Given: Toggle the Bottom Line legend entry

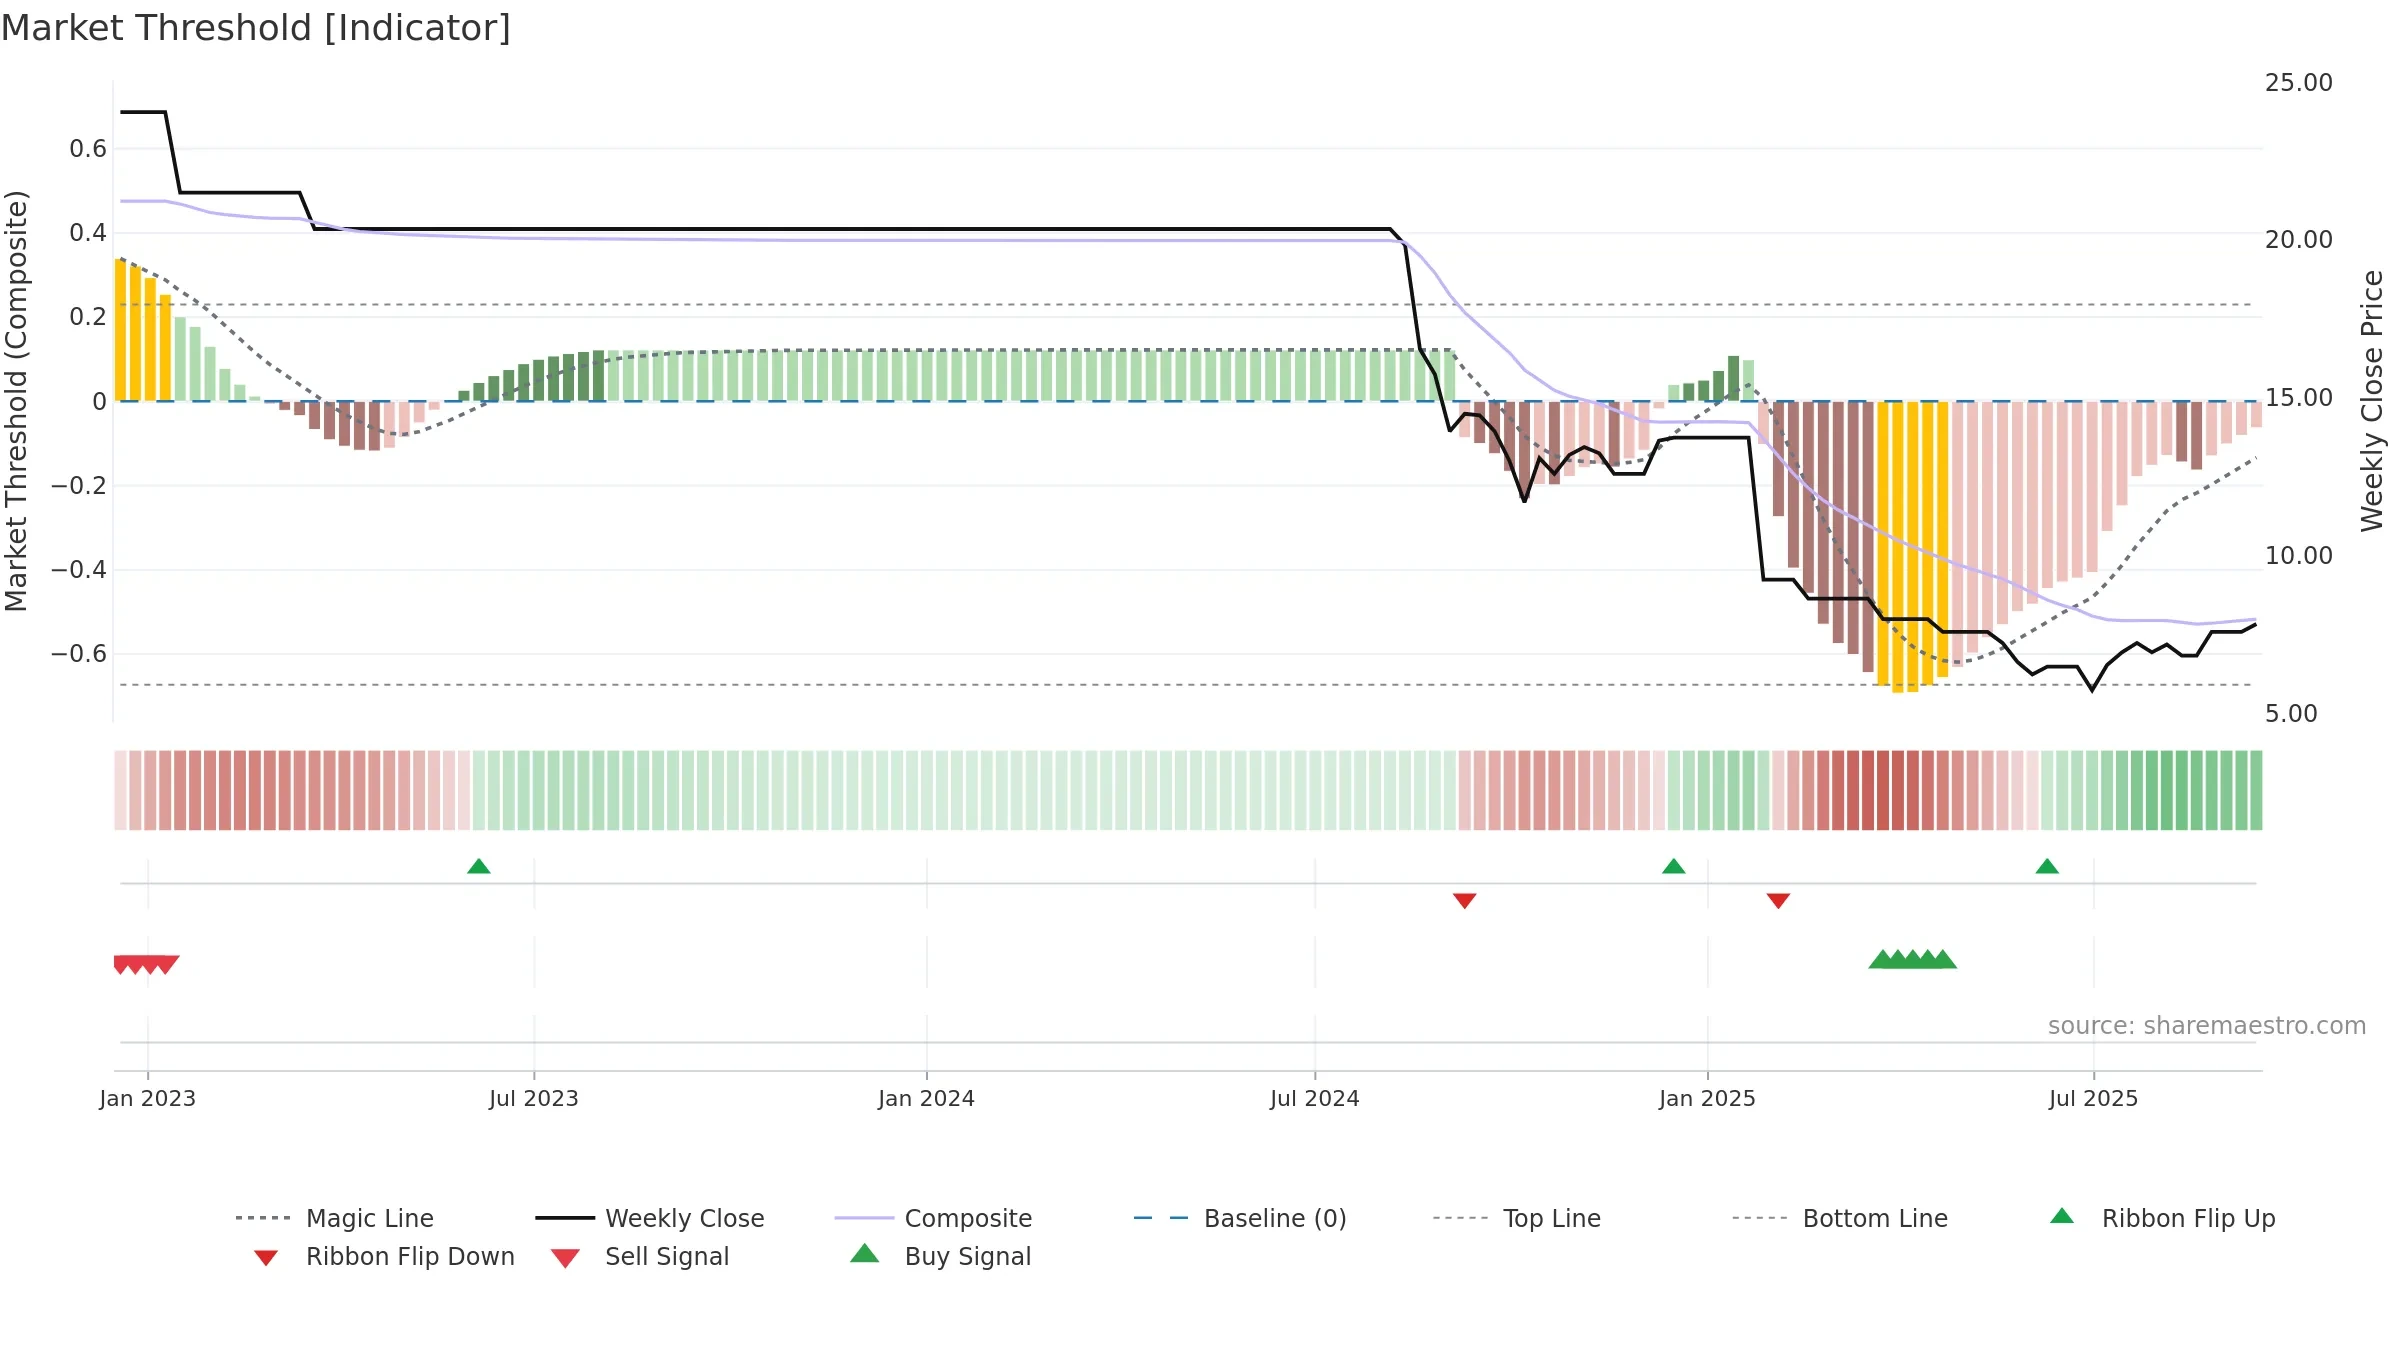Looking at the screenshot, I should pyautogui.click(x=1840, y=1218).
